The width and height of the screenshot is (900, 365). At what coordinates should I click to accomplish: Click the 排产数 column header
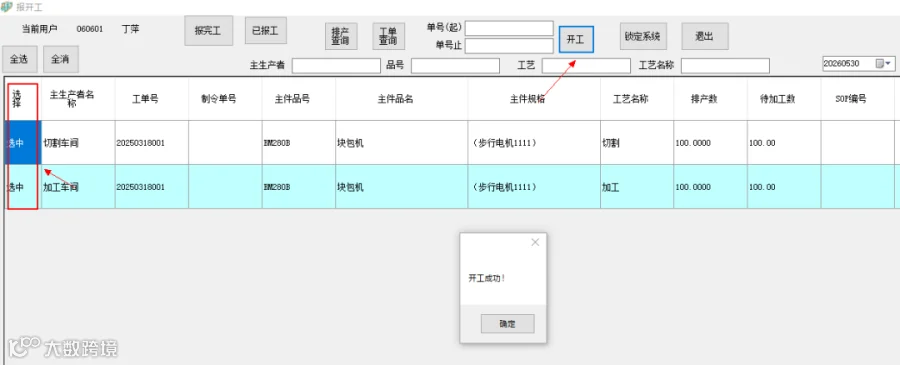pyautogui.click(x=711, y=99)
